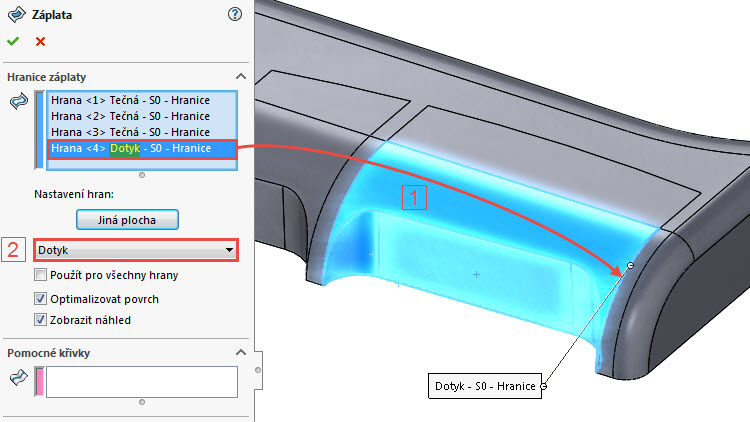Cancel the patch with the red X
The height and width of the screenshot is (422, 750).
(40, 42)
